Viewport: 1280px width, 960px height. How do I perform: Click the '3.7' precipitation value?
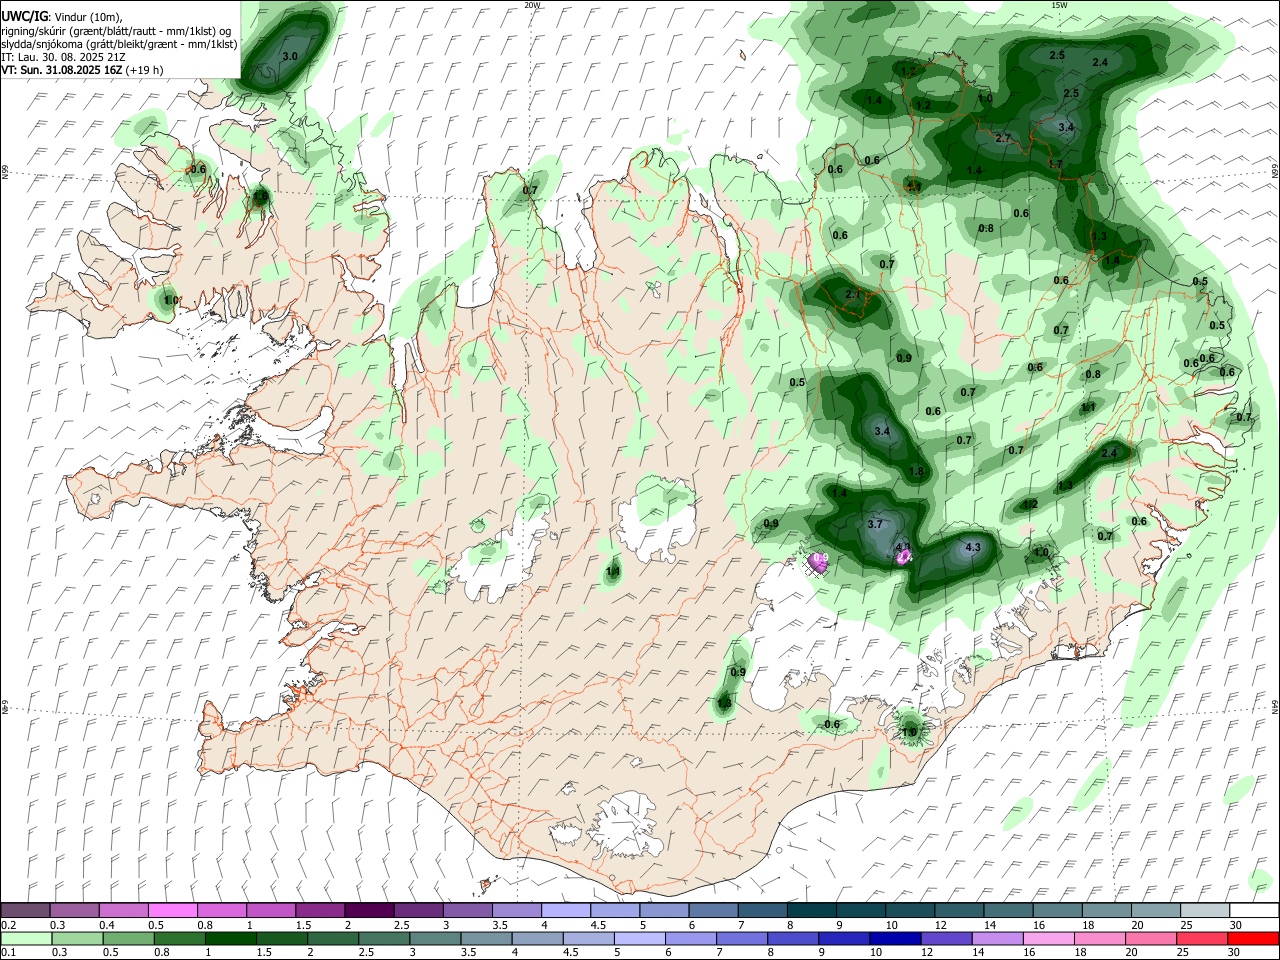(876, 524)
